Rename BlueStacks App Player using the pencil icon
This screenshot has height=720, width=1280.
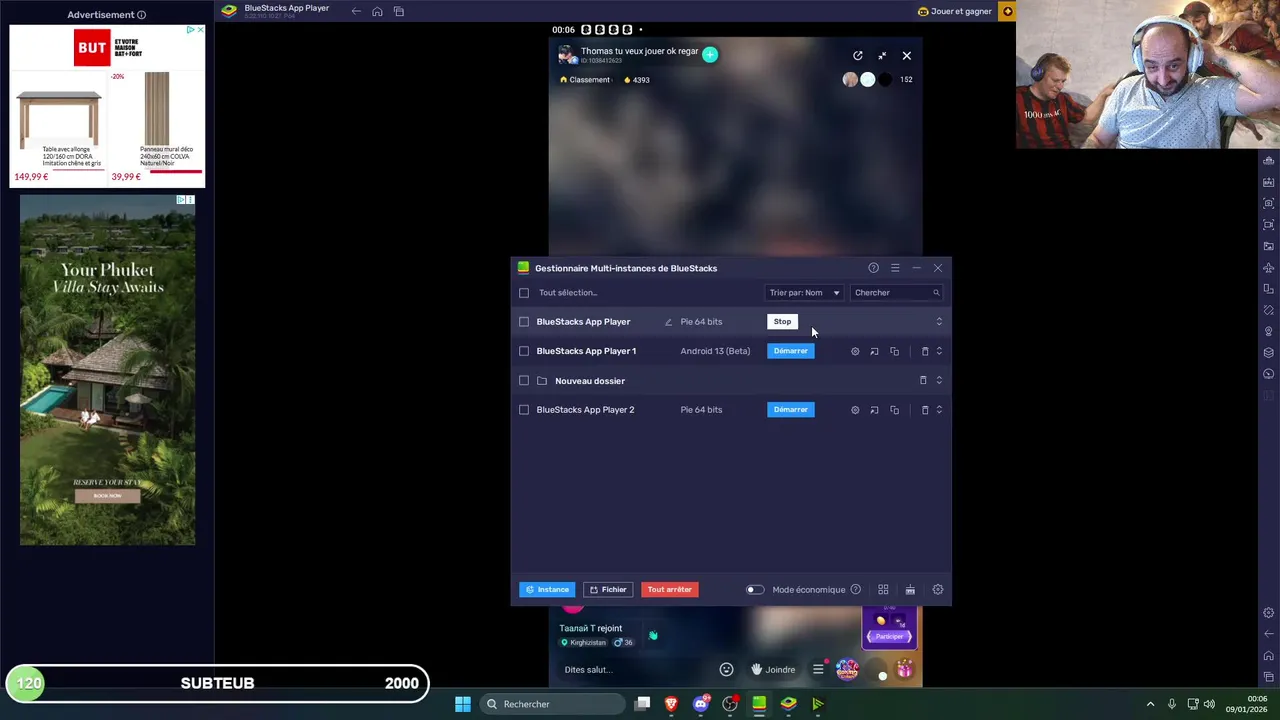tap(668, 322)
